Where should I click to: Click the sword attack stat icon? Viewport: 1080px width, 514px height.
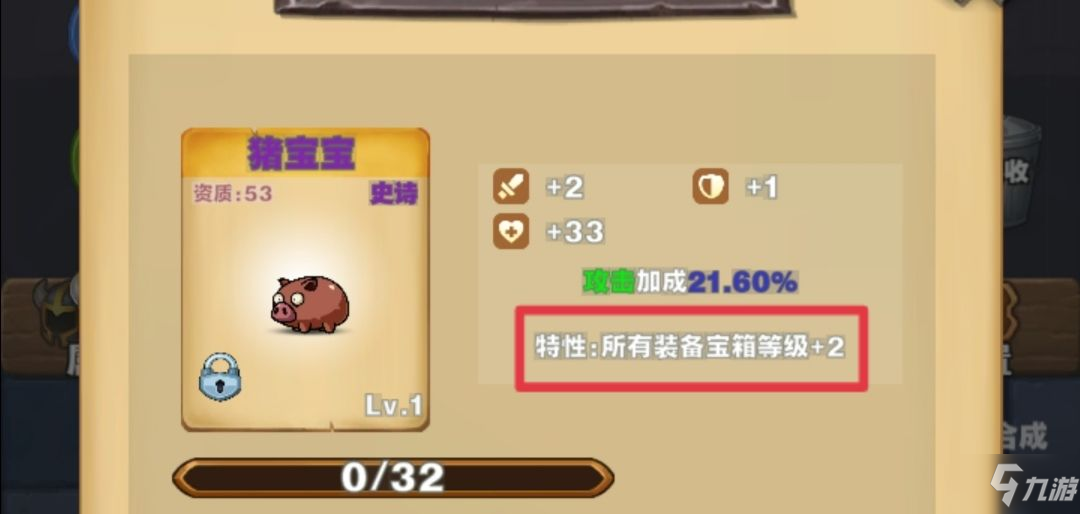click(x=510, y=187)
